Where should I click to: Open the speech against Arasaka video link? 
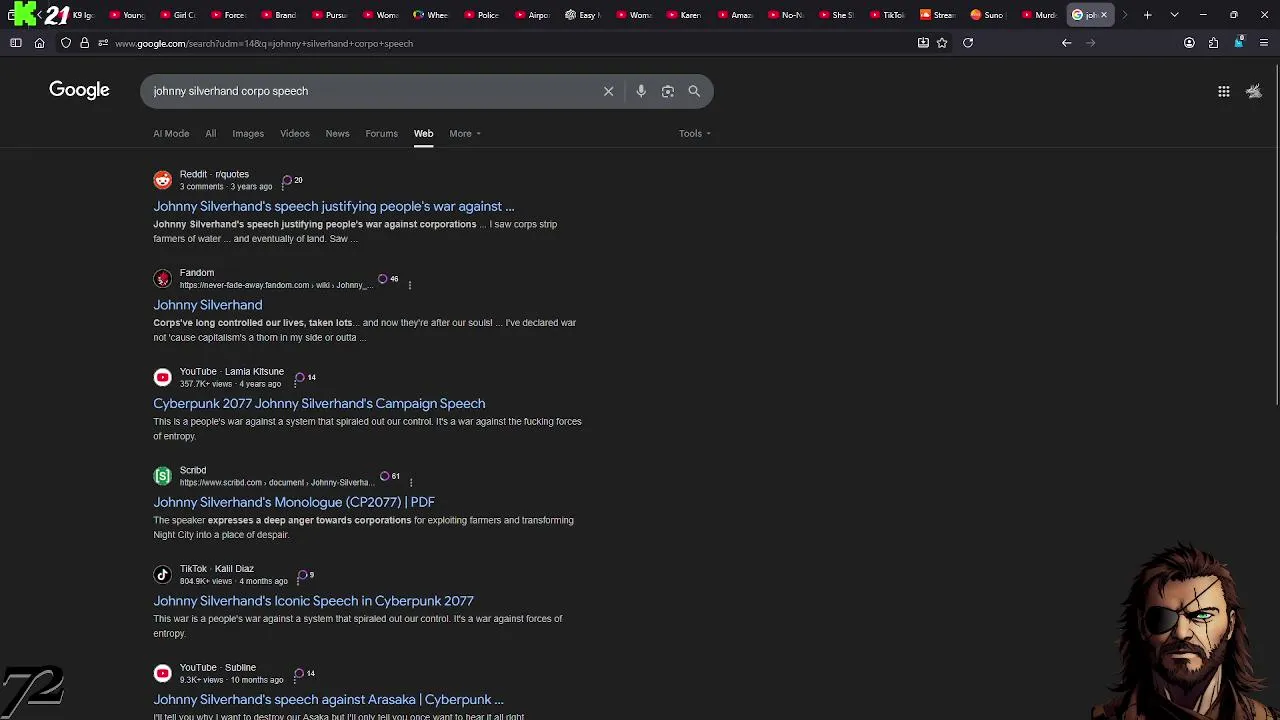pyautogui.click(x=328, y=699)
